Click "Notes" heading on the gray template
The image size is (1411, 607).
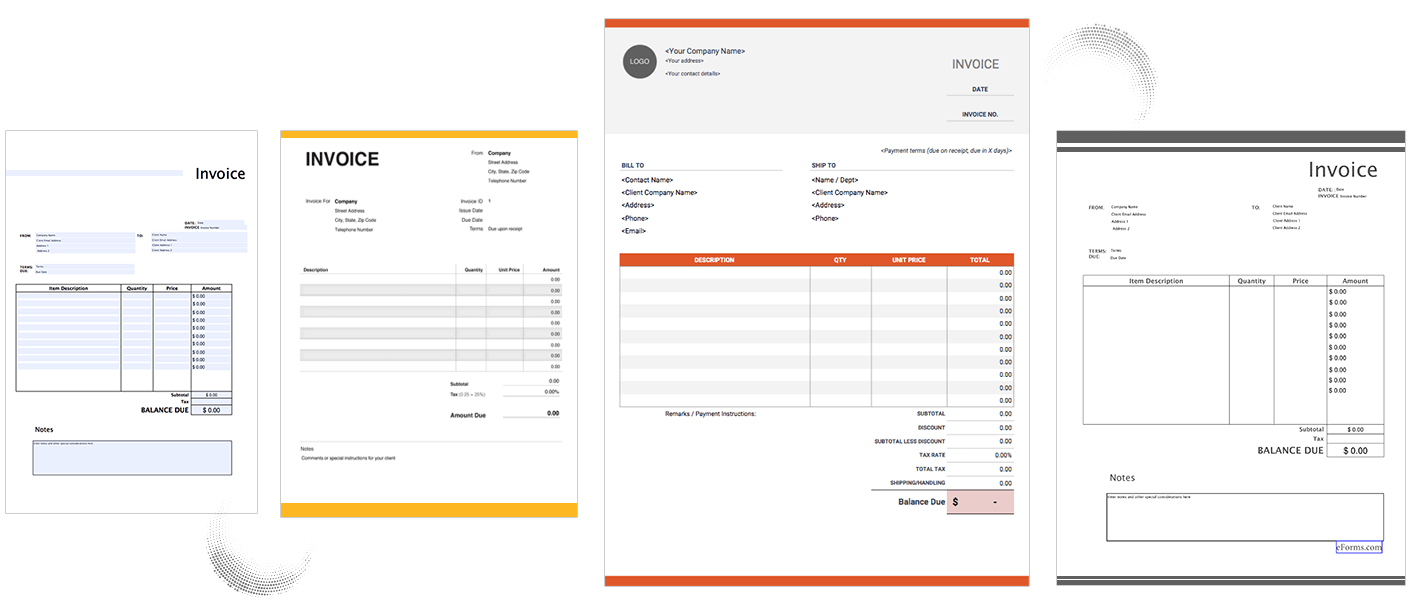(x=1122, y=478)
